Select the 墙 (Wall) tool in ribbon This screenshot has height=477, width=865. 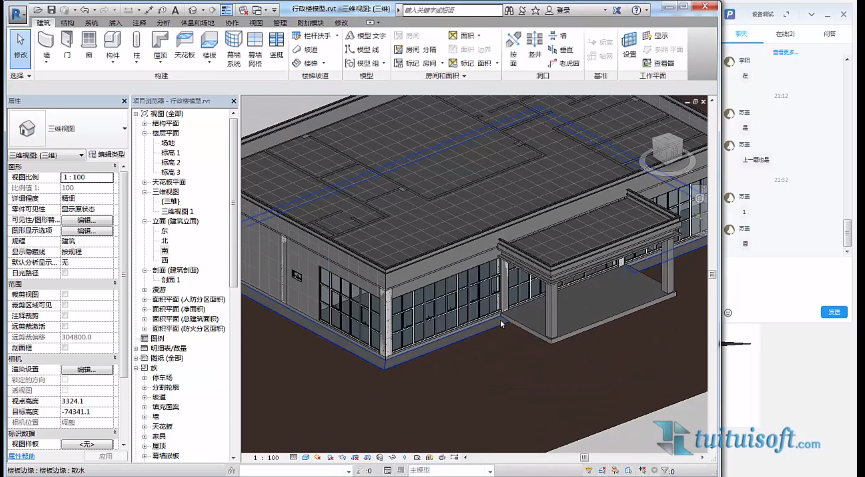(x=46, y=45)
